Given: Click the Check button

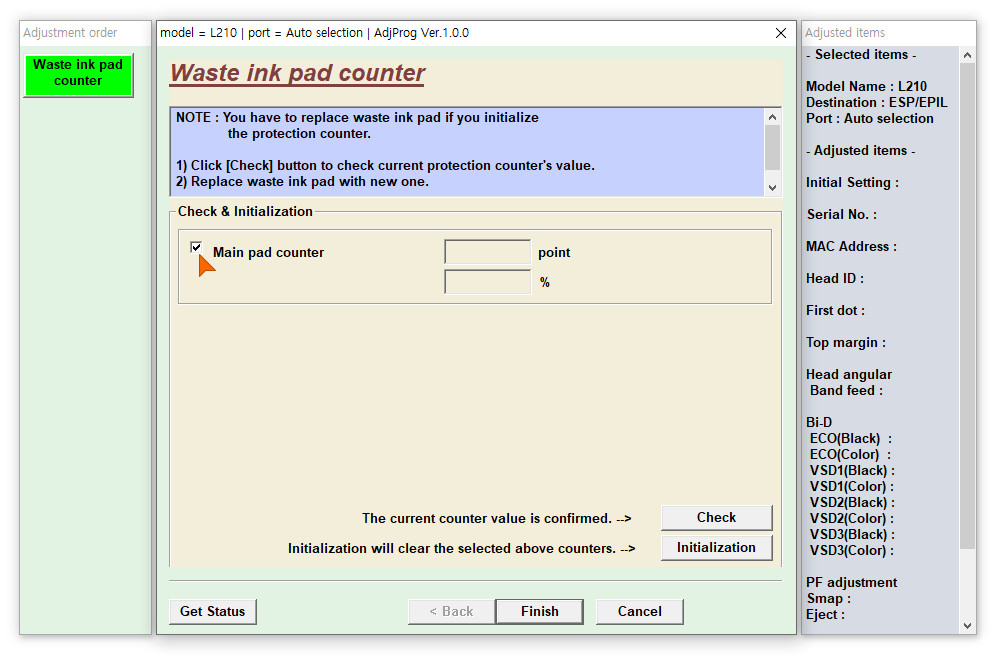Looking at the screenshot, I should [x=716, y=517].
